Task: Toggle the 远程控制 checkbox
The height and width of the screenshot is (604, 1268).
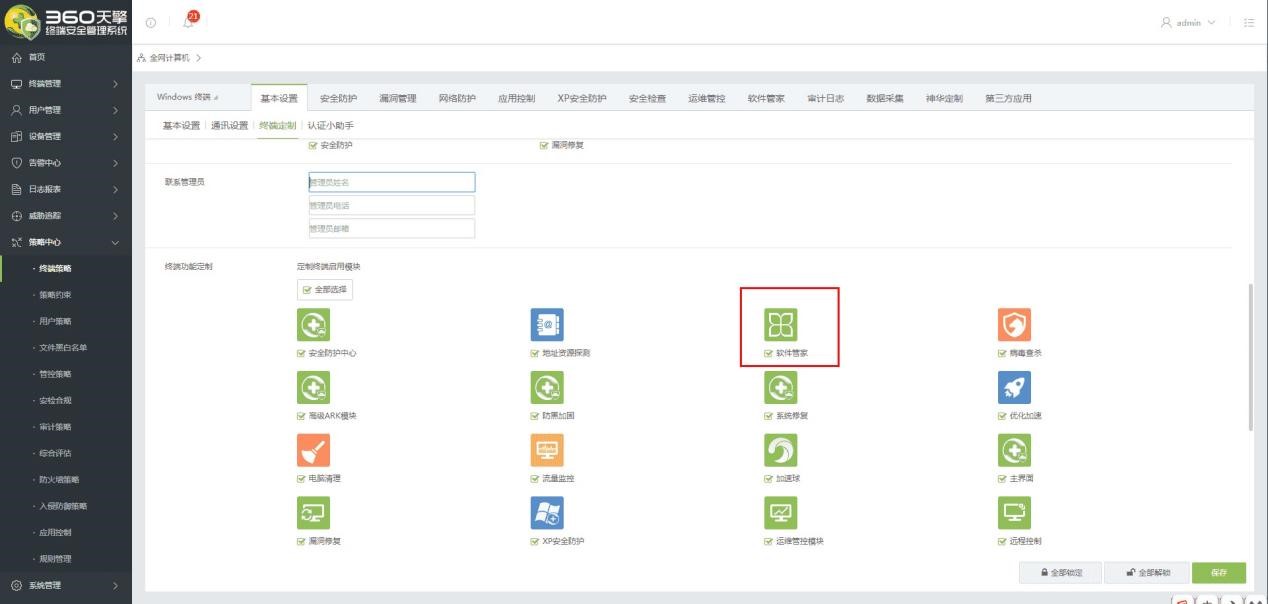Action: point(1002,541)
